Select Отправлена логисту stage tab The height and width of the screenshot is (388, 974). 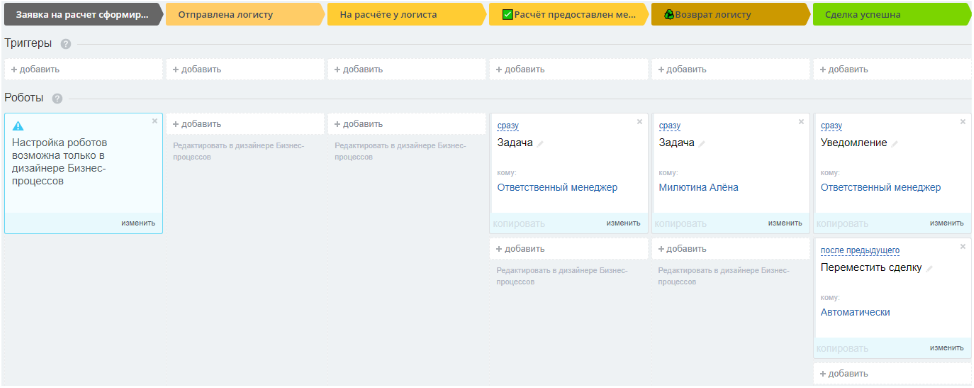[244, 14]
